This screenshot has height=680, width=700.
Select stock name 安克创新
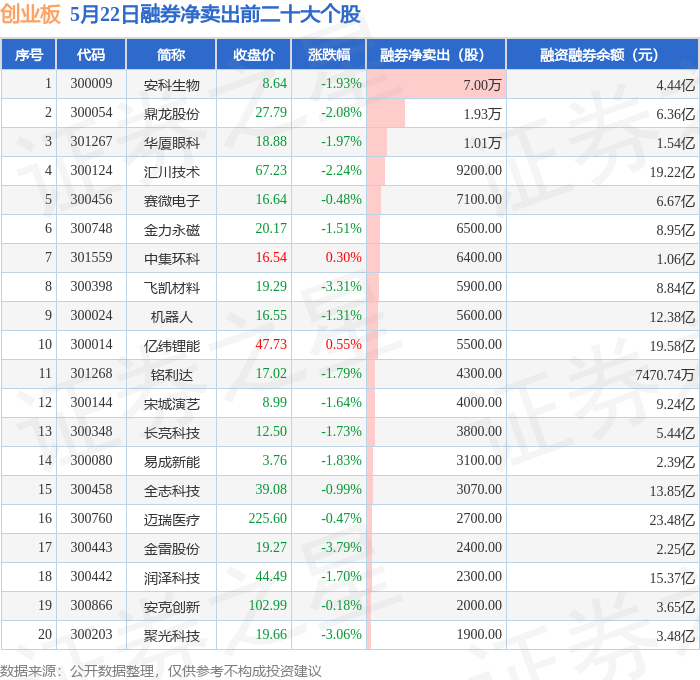[171, 607]
